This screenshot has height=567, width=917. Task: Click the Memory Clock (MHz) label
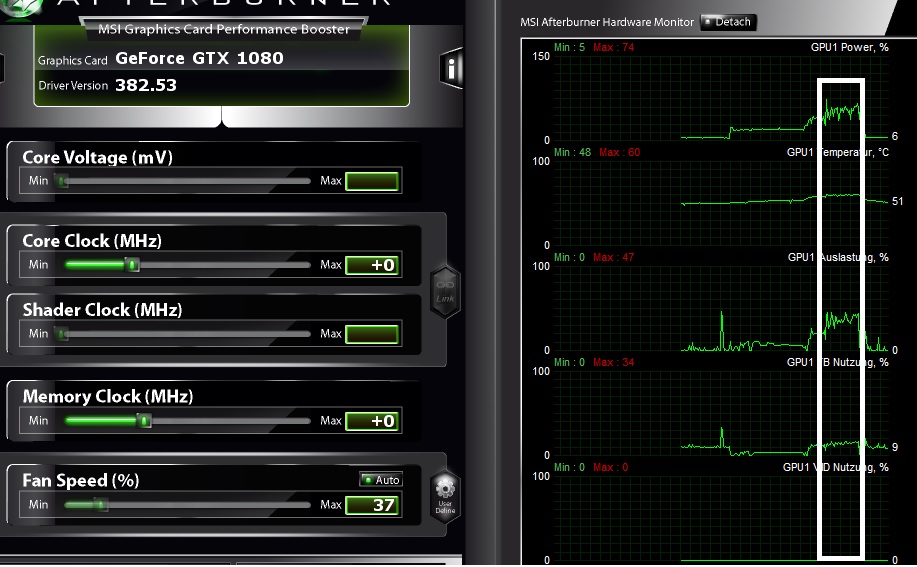click(x=108, y=397)
